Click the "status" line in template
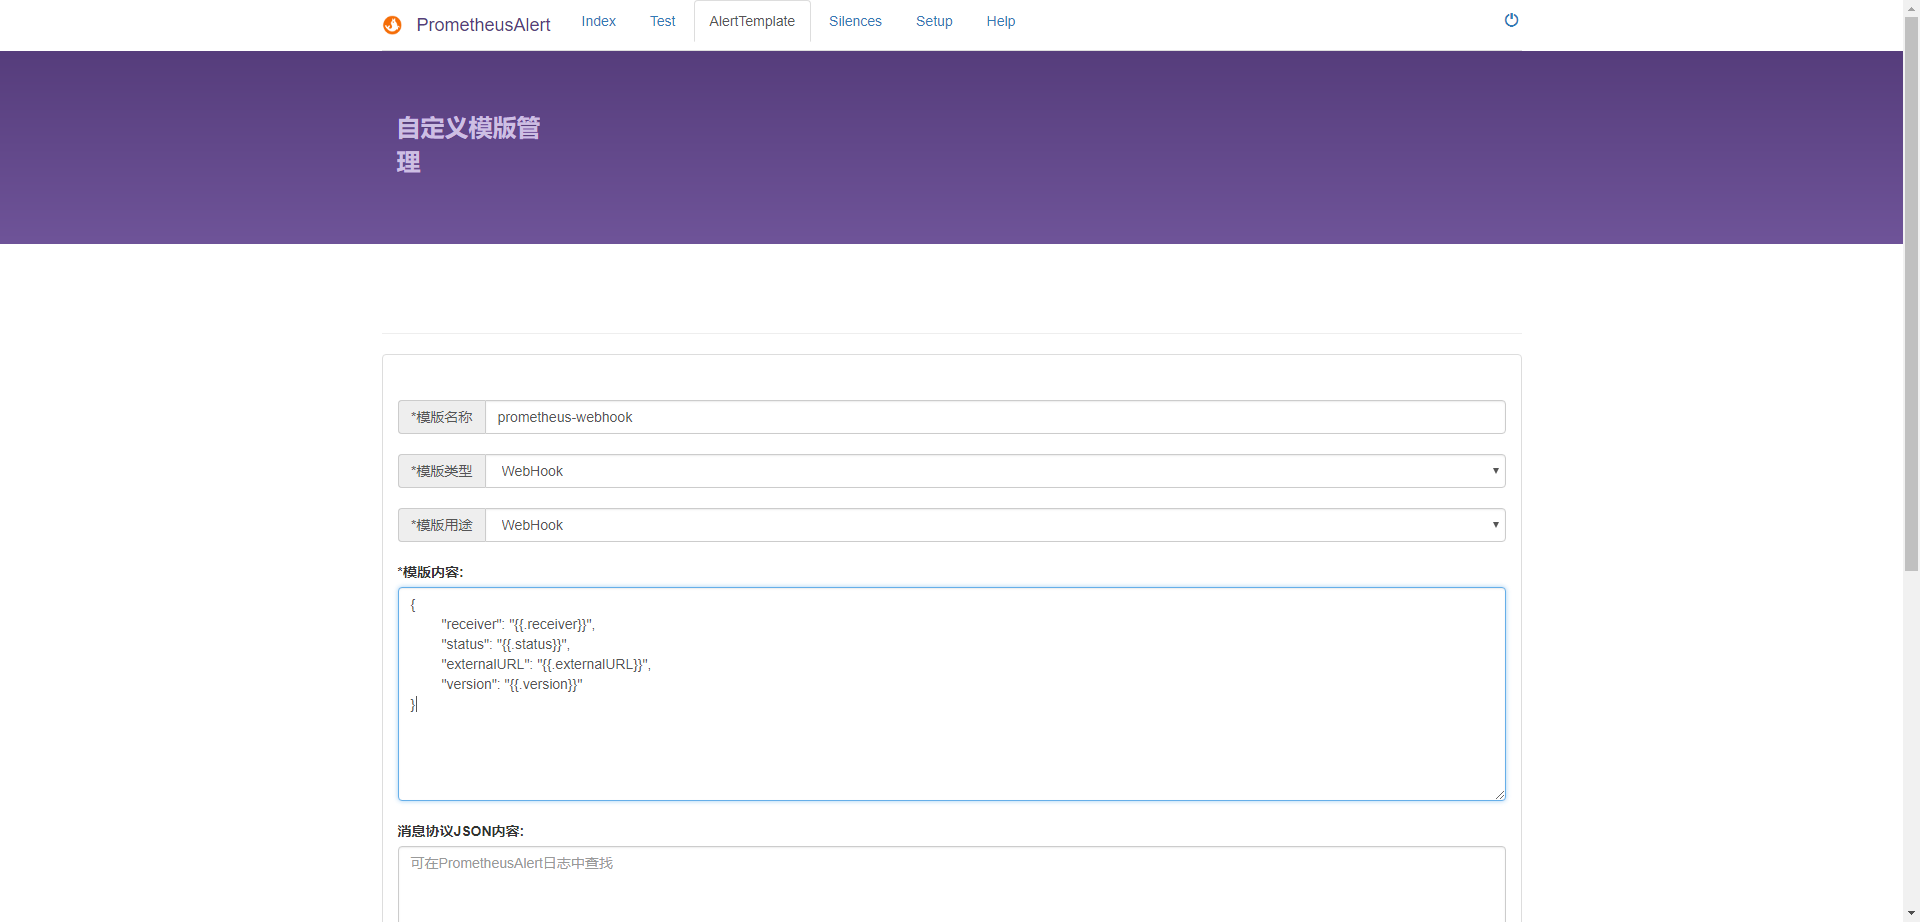The width and height of the screenshot is (1920, 922). coord(505,644)
